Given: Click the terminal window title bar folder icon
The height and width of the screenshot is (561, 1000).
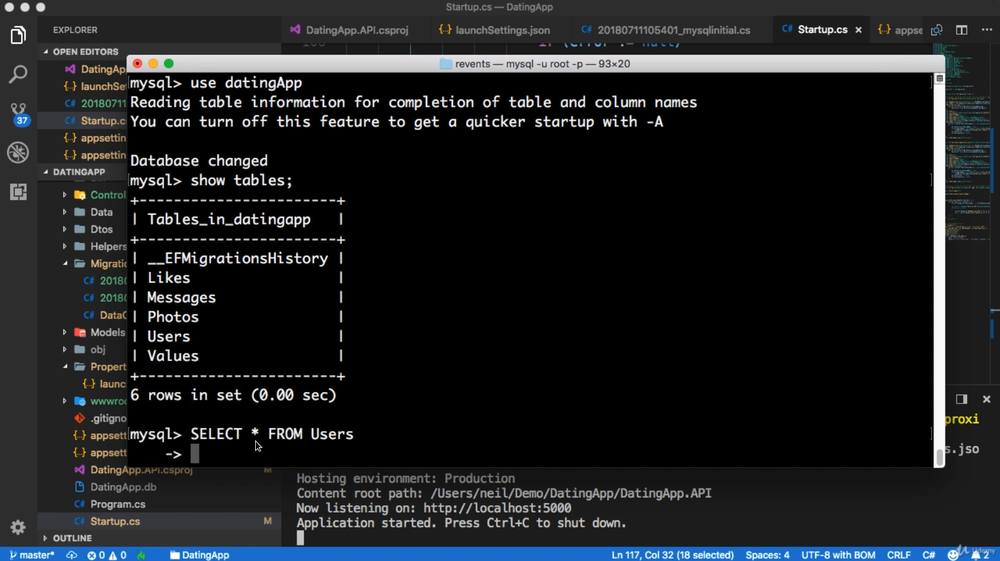Looking at the screenshot, I should click(446, 64).
